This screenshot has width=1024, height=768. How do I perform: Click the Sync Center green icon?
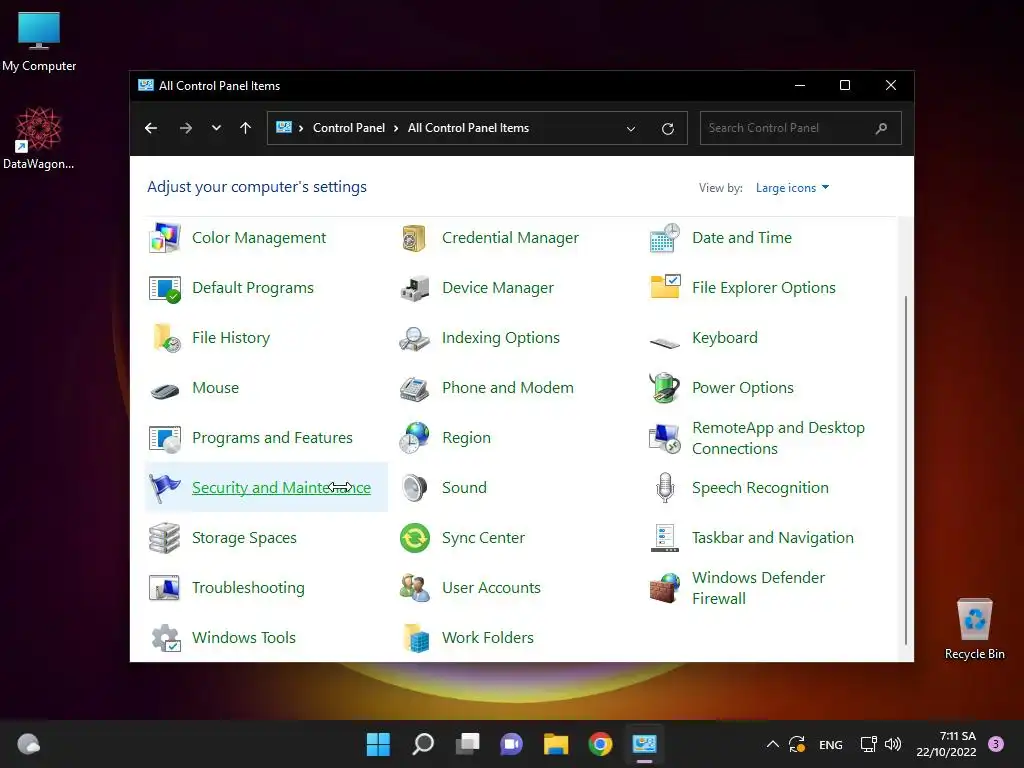point(414,538)
